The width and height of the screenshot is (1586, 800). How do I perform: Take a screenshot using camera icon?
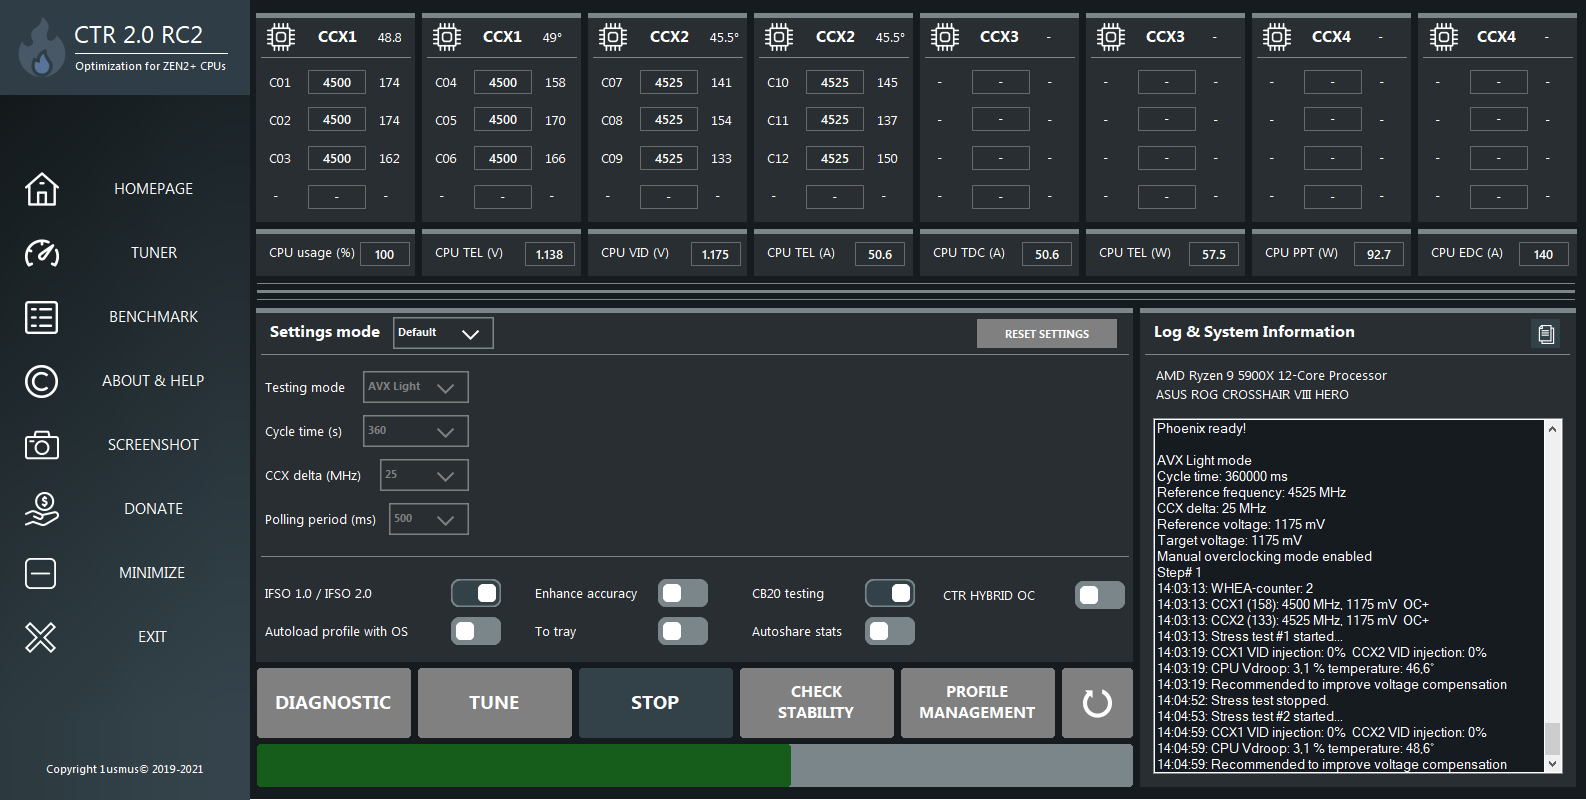[41, 445]
